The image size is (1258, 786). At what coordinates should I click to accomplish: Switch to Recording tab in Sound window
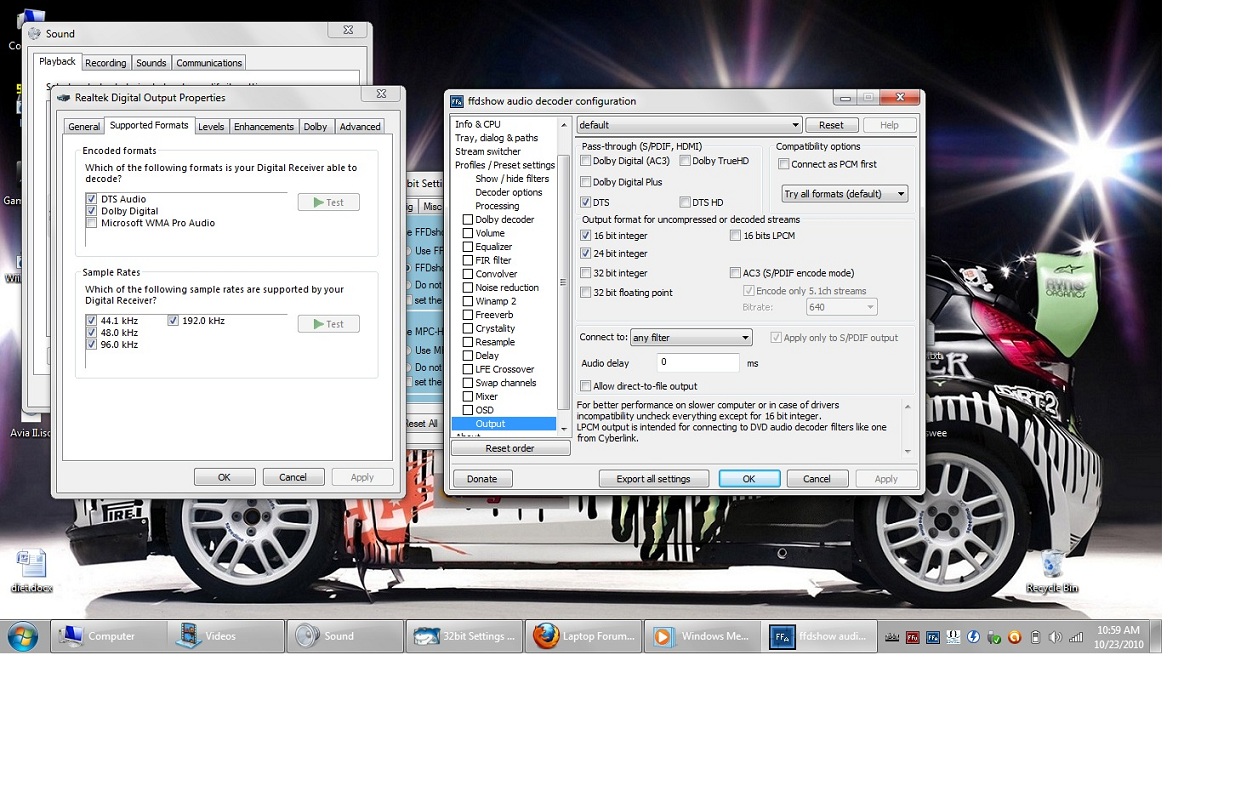coord(105,63)
